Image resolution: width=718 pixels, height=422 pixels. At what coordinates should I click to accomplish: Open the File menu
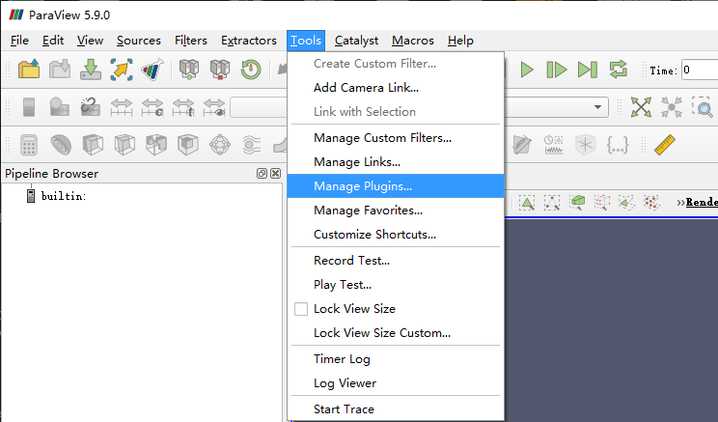20,41
